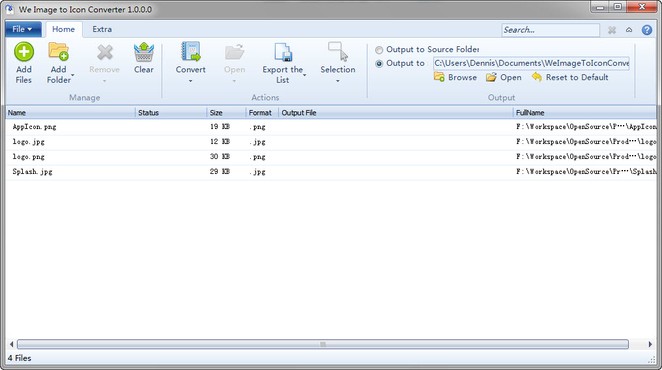Image resolution: width=662 pixels, height=370 pixels.
Task: Click the Open folder icon in Actions
Action: coord(234,52)
